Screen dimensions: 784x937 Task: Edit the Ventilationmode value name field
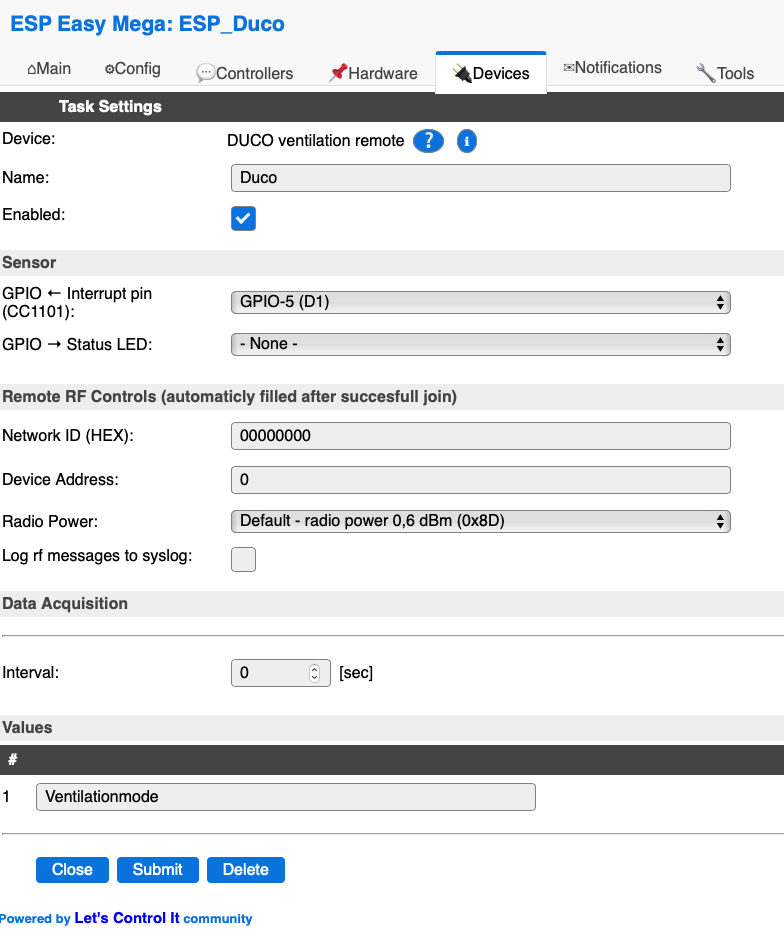286,797
